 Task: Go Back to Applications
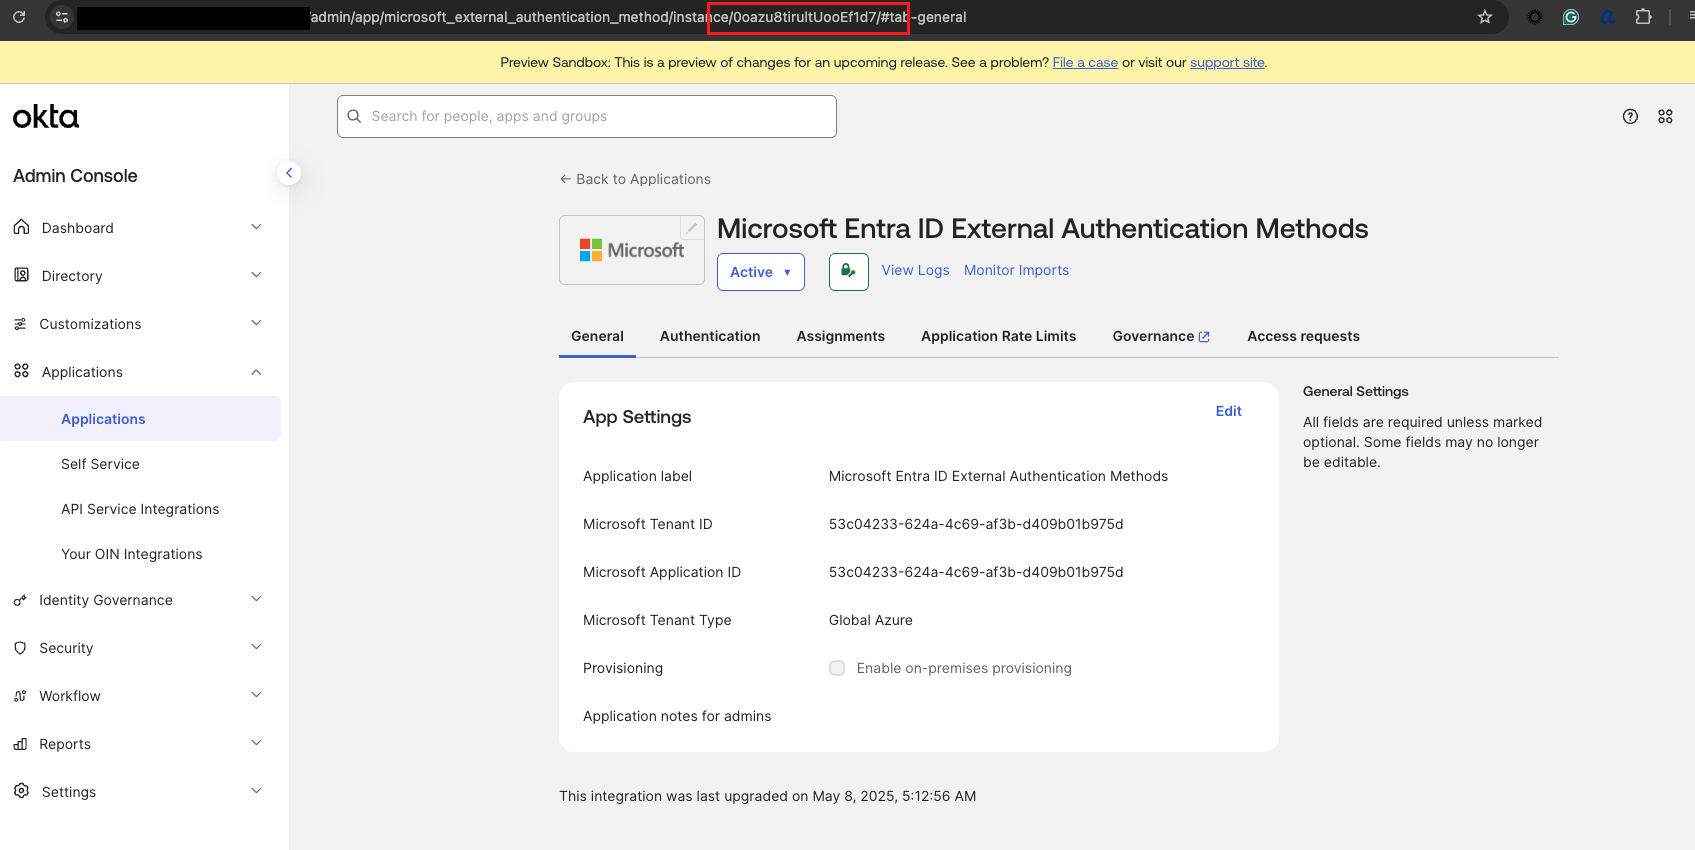point(635,179)
